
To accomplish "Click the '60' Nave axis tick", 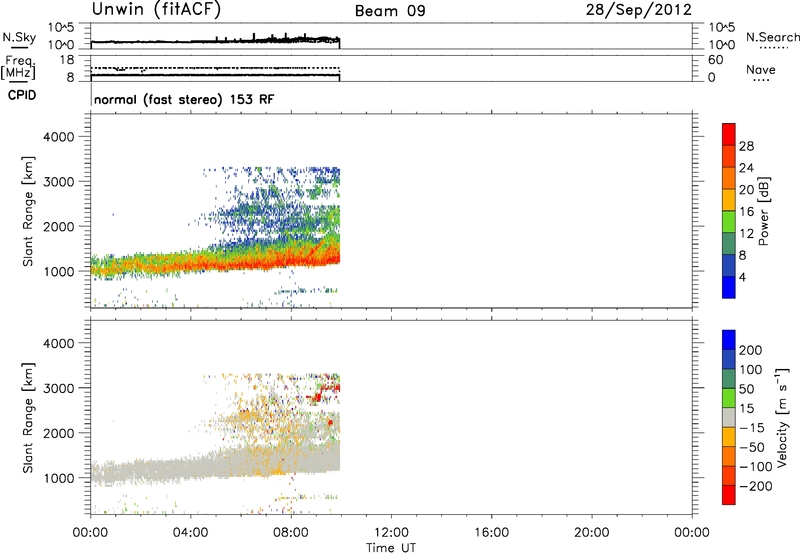I will coord(715,60).
